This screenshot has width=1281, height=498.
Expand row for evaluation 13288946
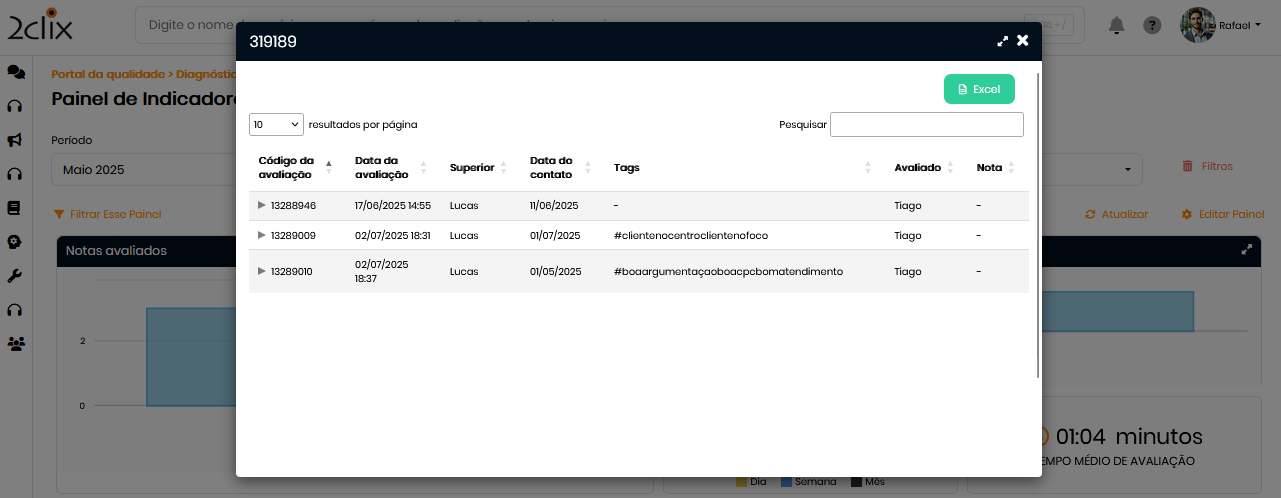[x=262, y=205]
